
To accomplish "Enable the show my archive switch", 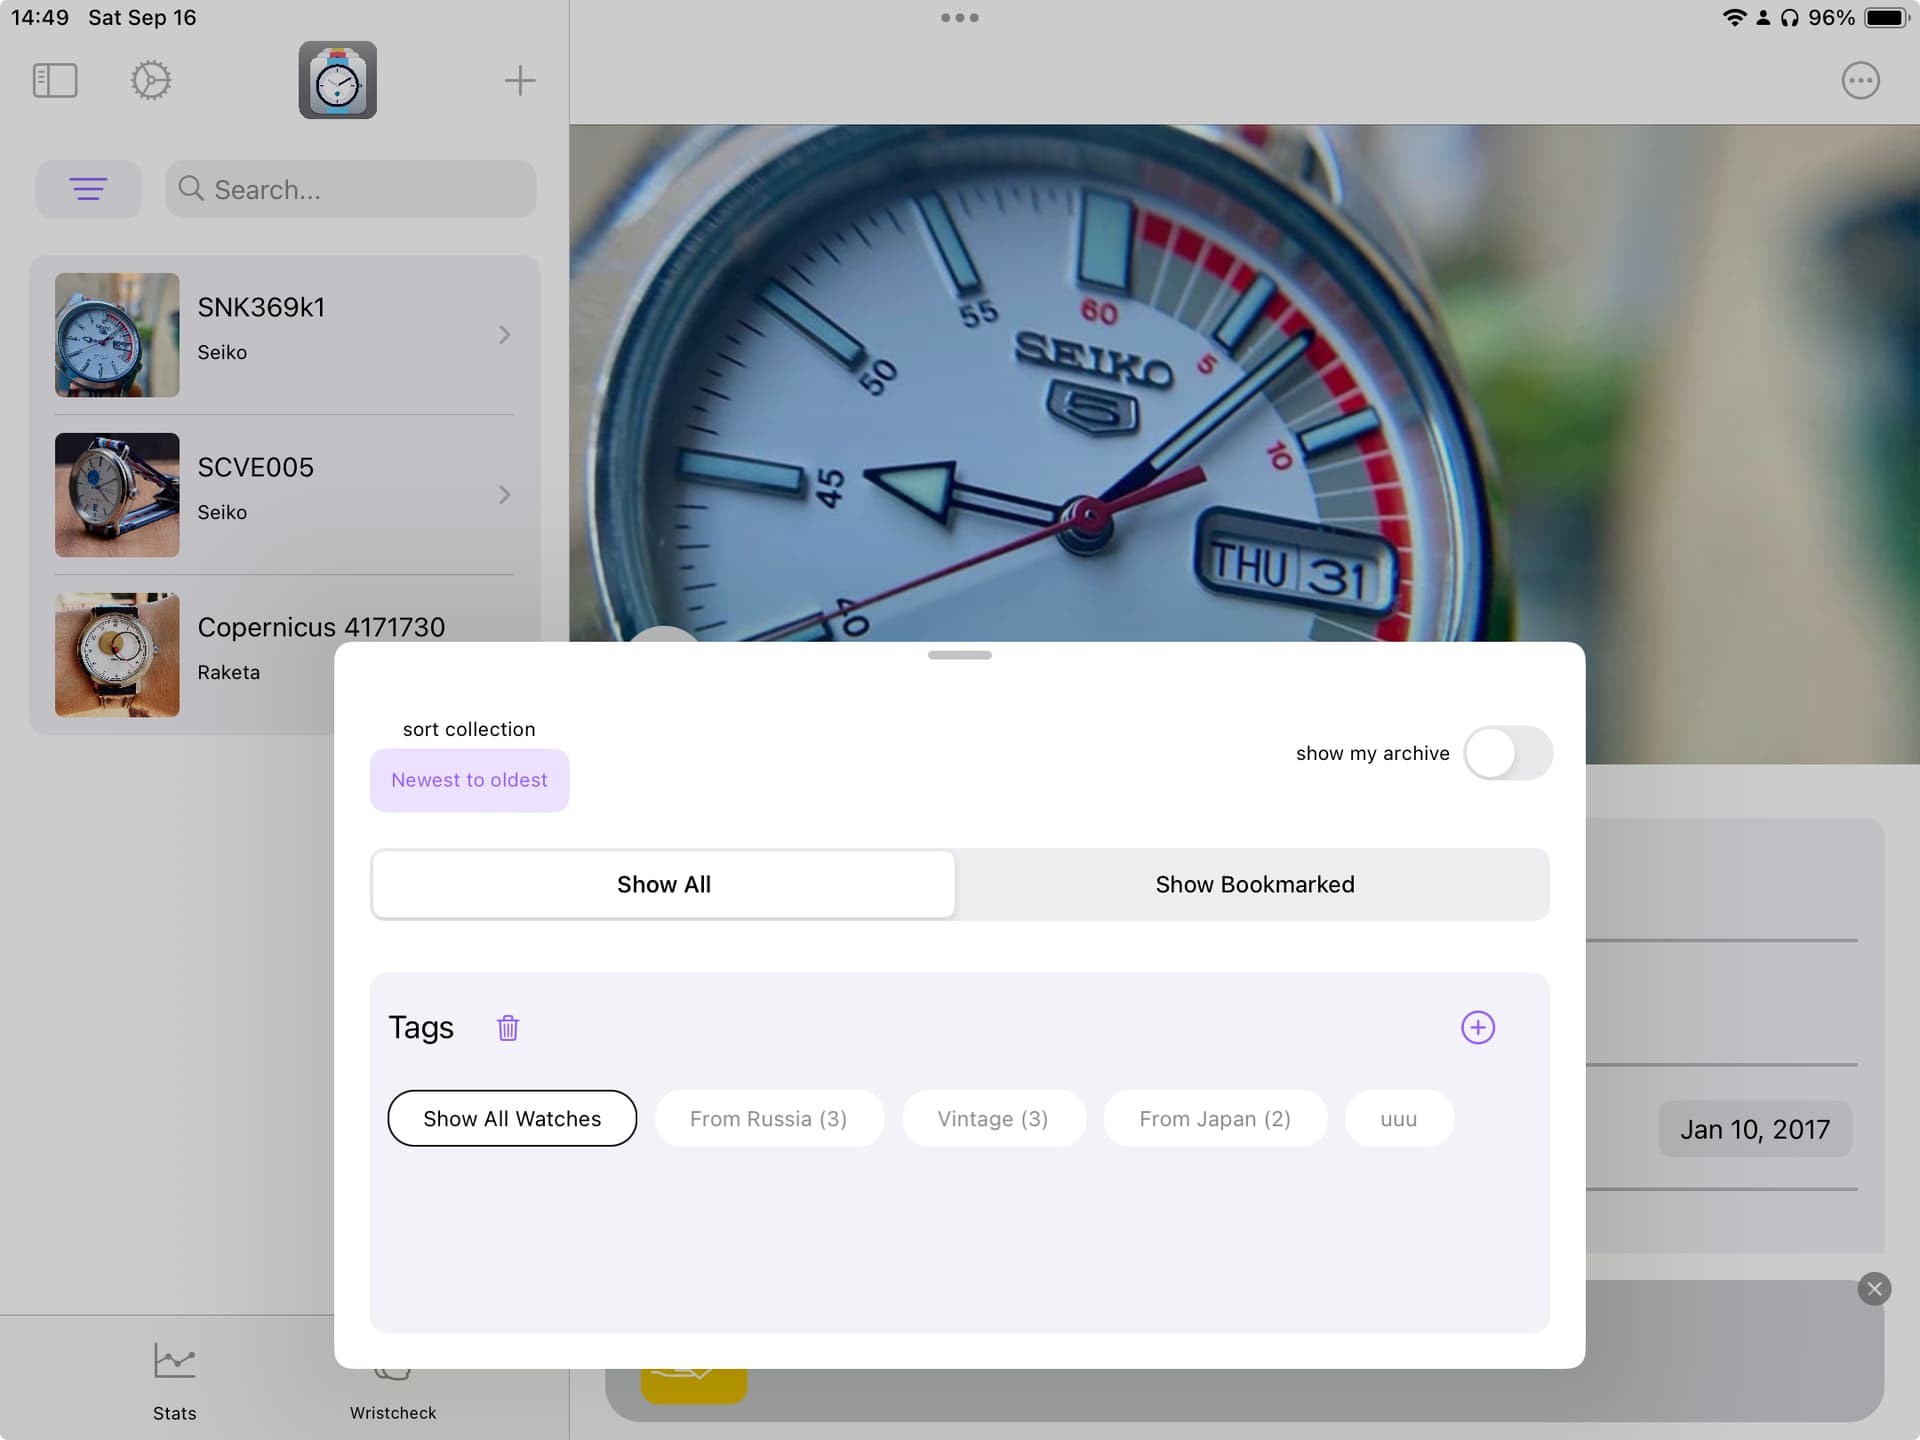I will [1507, 753].
